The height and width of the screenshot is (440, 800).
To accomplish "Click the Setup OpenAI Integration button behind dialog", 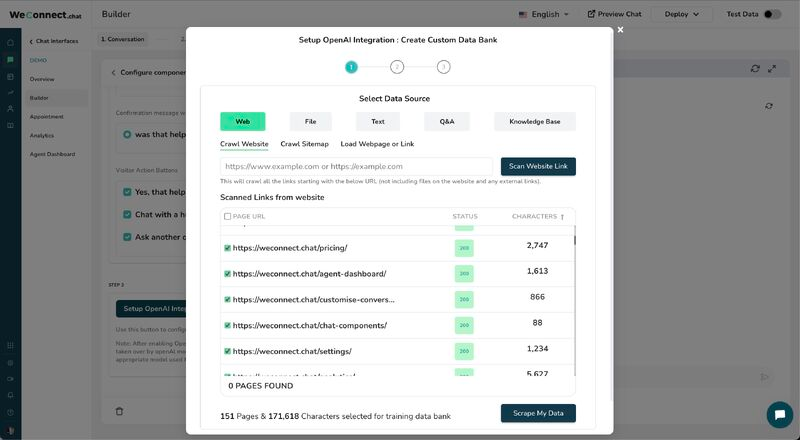I will pos(151,309).
